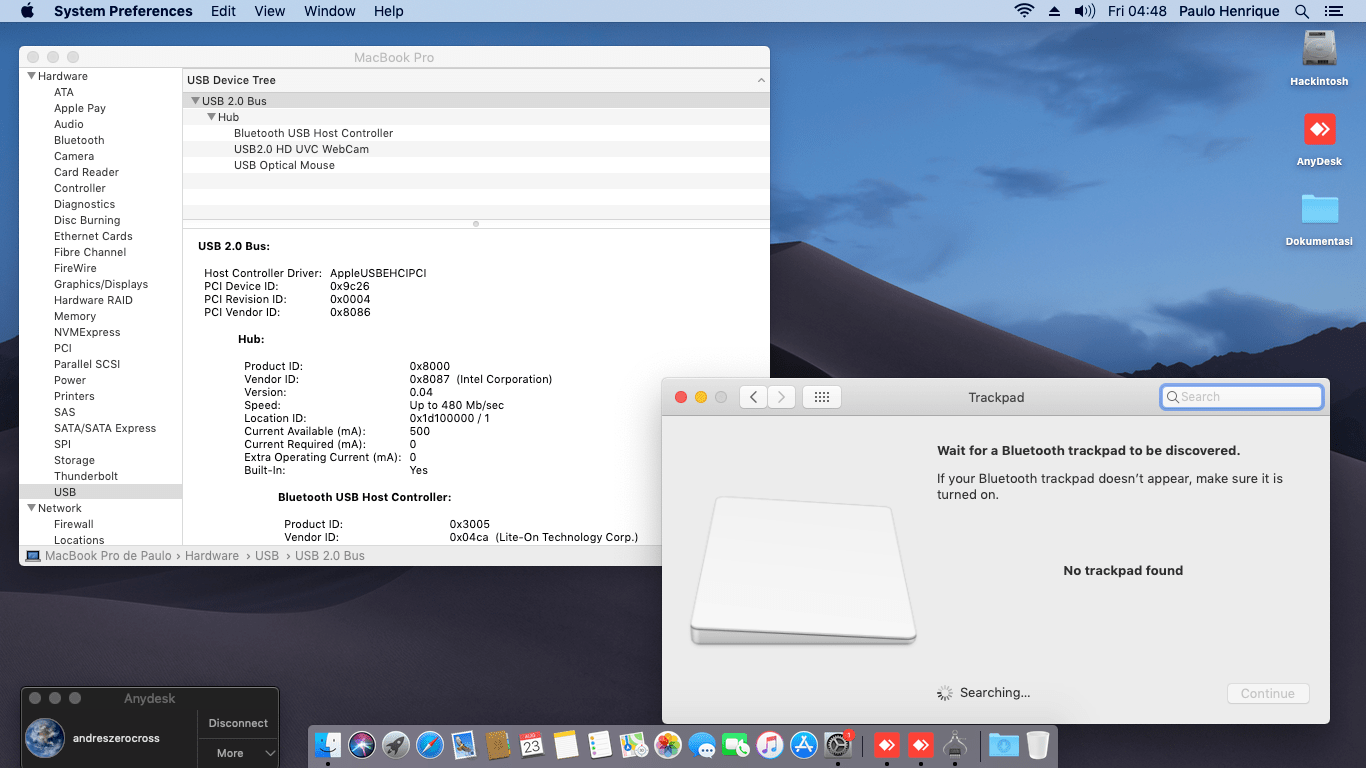This screenshot has width=1366, height=768.
Task: Click Disconnect in Anydesk window
Action: tap(238, 723)
